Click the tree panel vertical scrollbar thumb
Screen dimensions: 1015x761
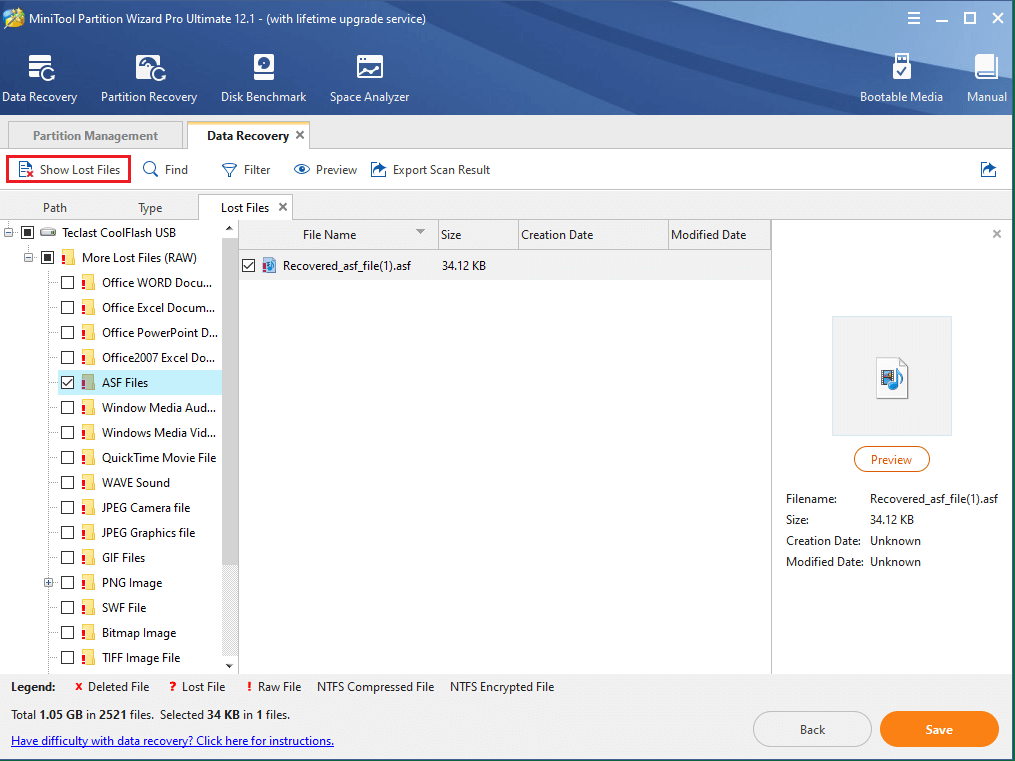click(229, 401)
